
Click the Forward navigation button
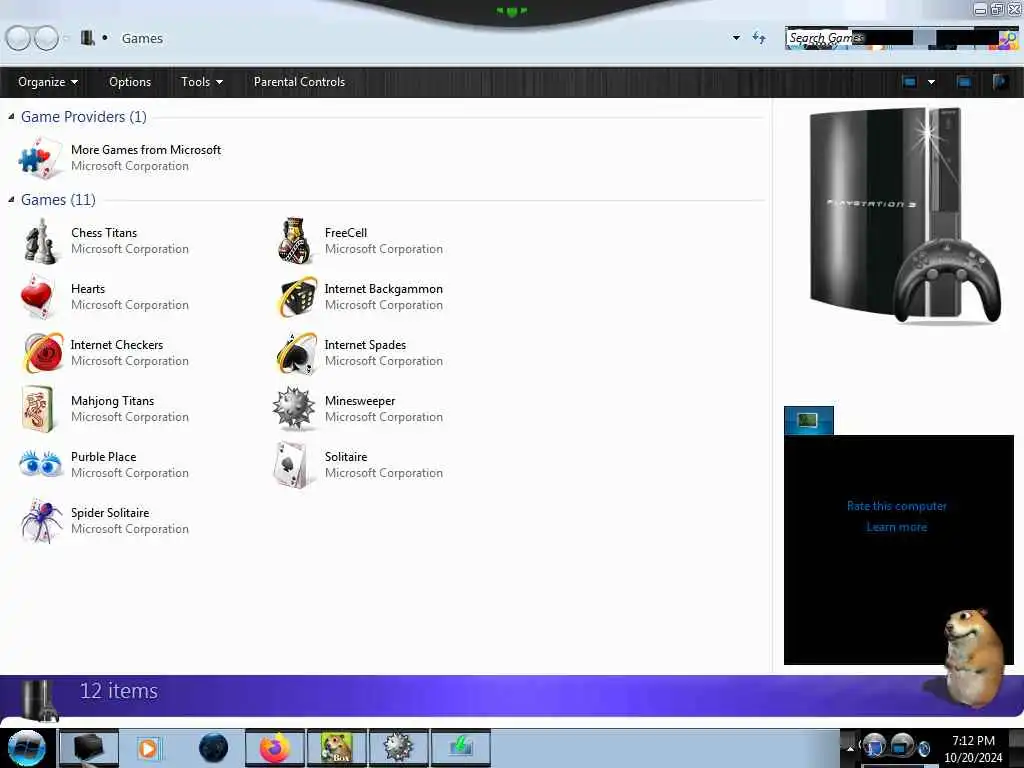[46, 38]
